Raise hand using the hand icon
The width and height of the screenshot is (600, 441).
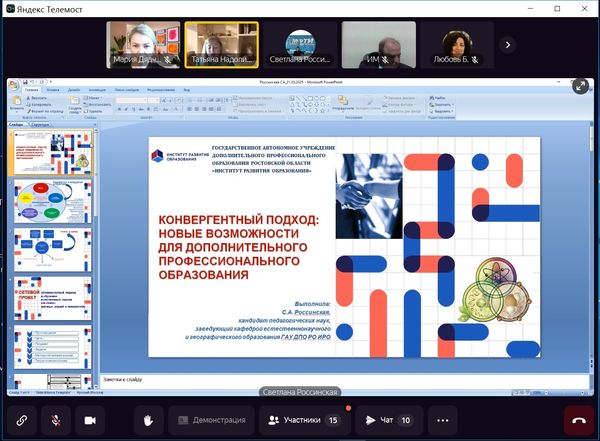[148, 420]
